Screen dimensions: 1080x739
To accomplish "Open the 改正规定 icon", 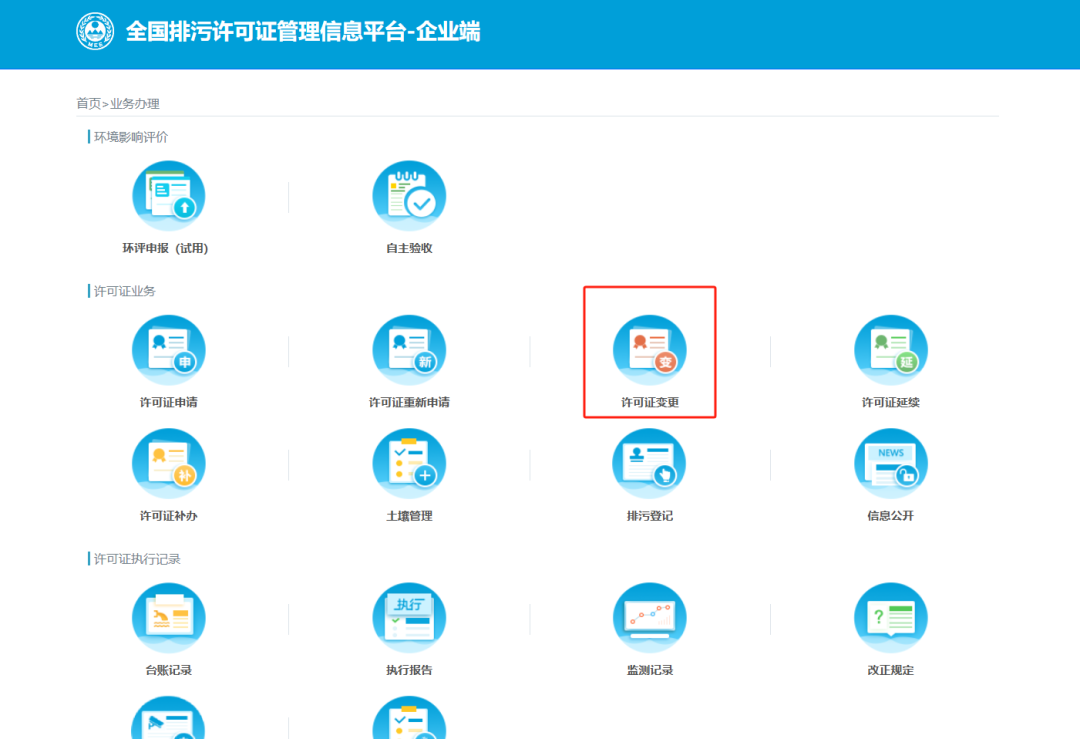I will point(890,619).
